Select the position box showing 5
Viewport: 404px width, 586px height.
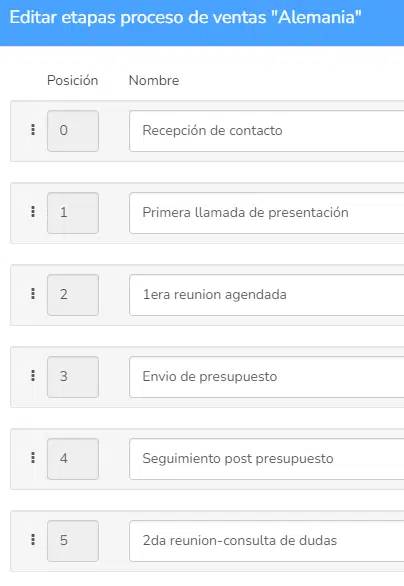[73, 541]
